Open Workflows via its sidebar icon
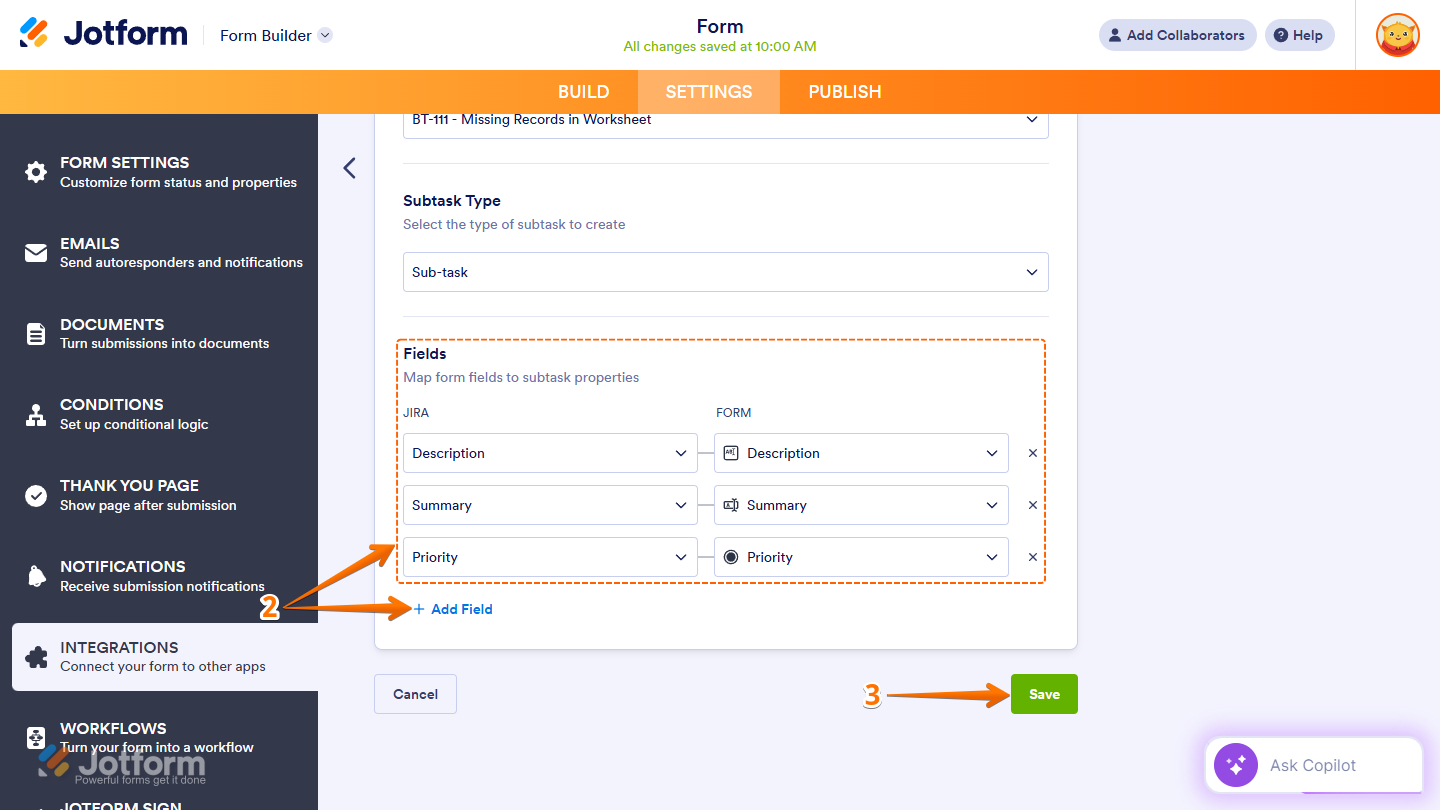 [35, 737]
